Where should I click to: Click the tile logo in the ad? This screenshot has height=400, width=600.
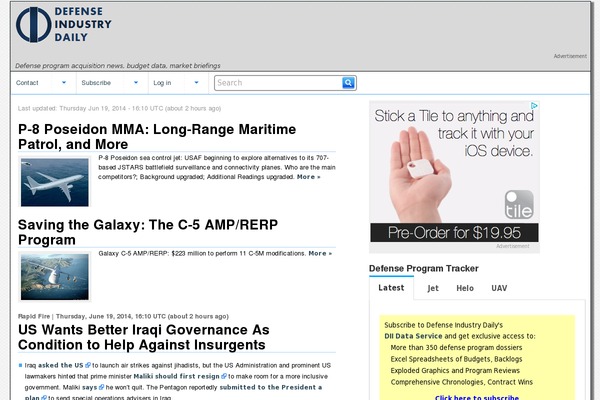[519, 205]
